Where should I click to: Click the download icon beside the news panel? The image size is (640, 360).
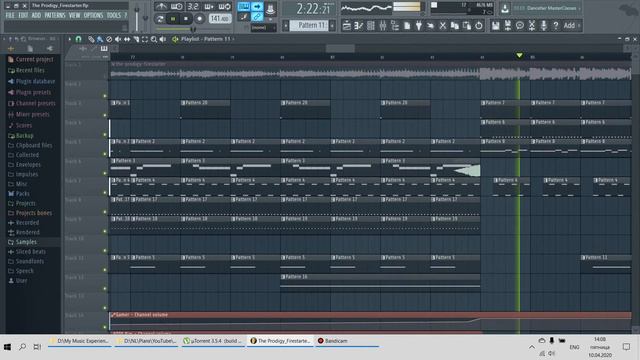point(505,8)
